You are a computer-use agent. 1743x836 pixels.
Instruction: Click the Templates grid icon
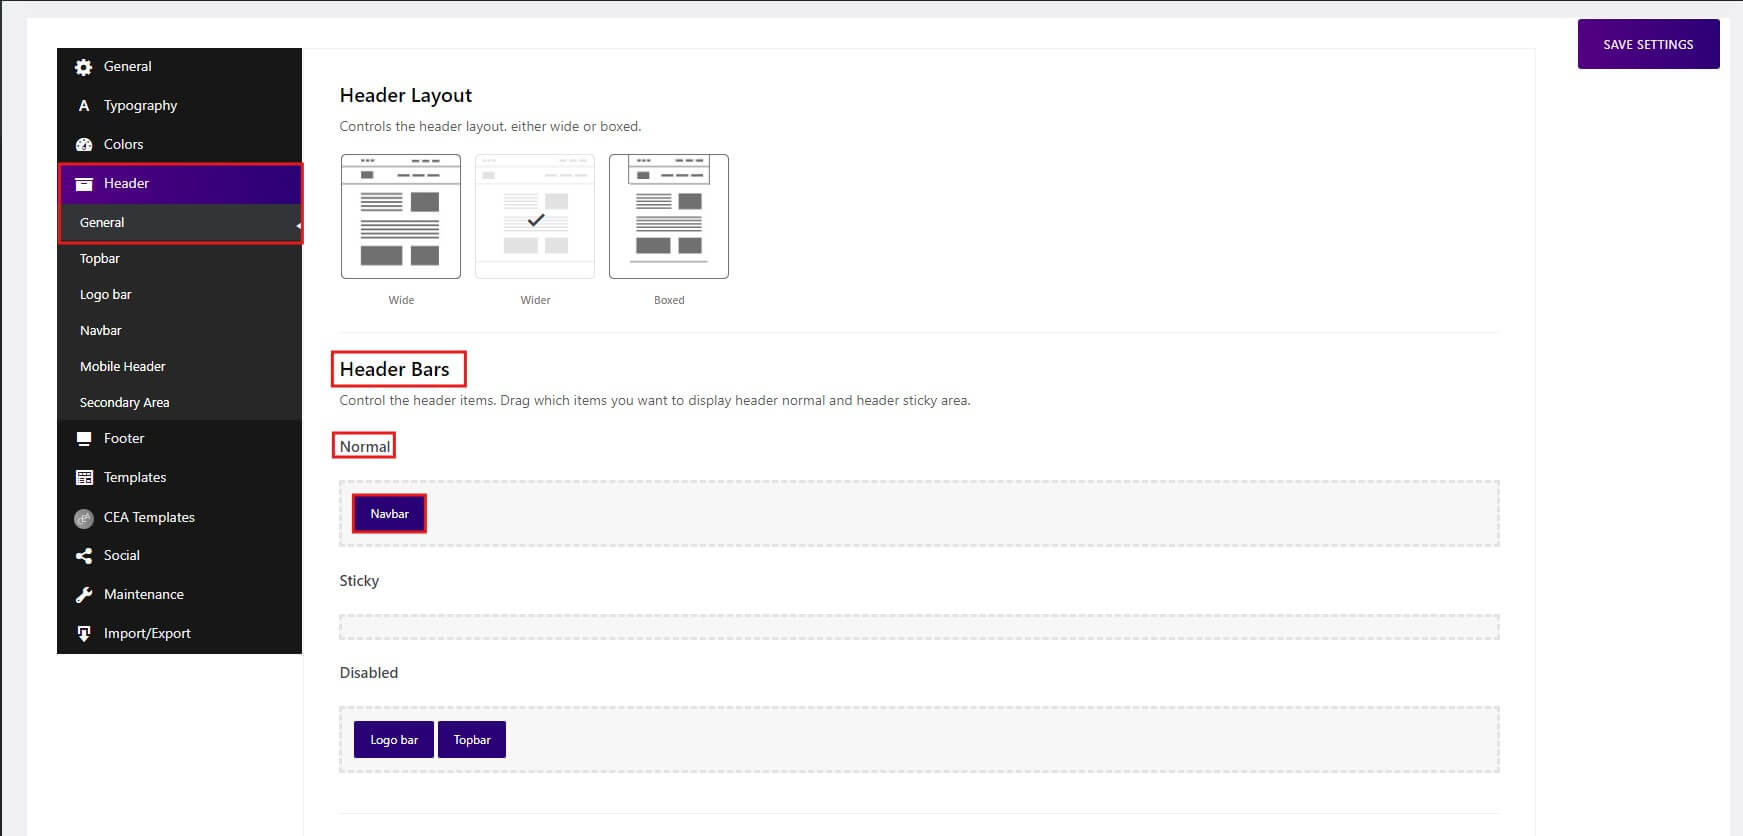tap(84, 478)
